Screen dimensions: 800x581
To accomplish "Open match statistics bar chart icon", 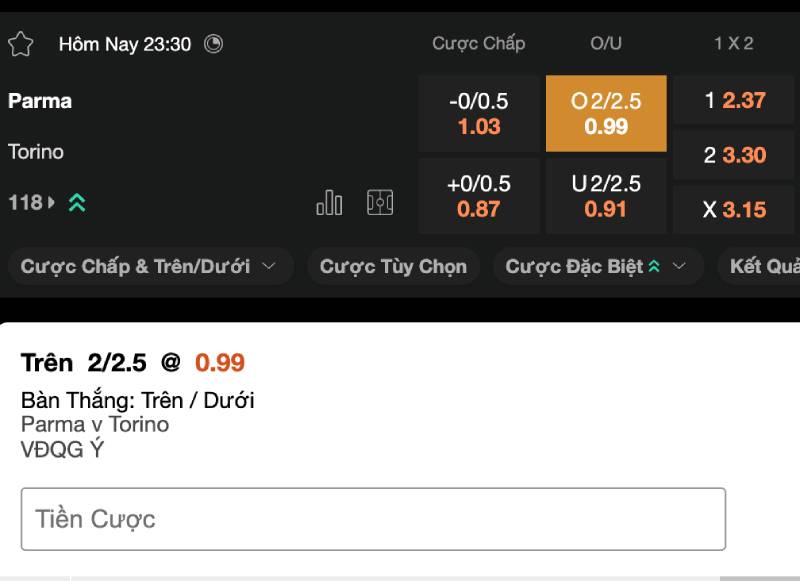I will 329,203.
